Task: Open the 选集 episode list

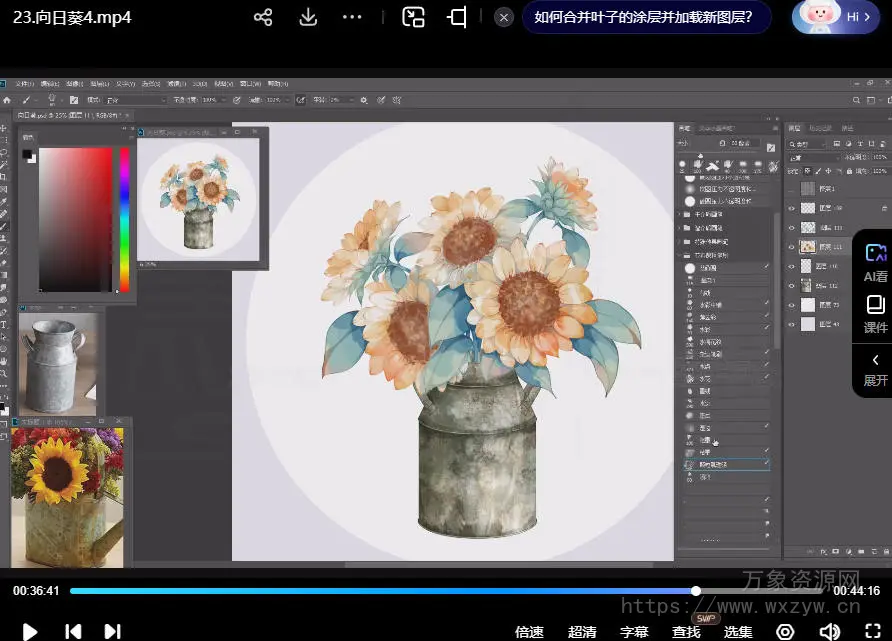Action: point(738,632)
